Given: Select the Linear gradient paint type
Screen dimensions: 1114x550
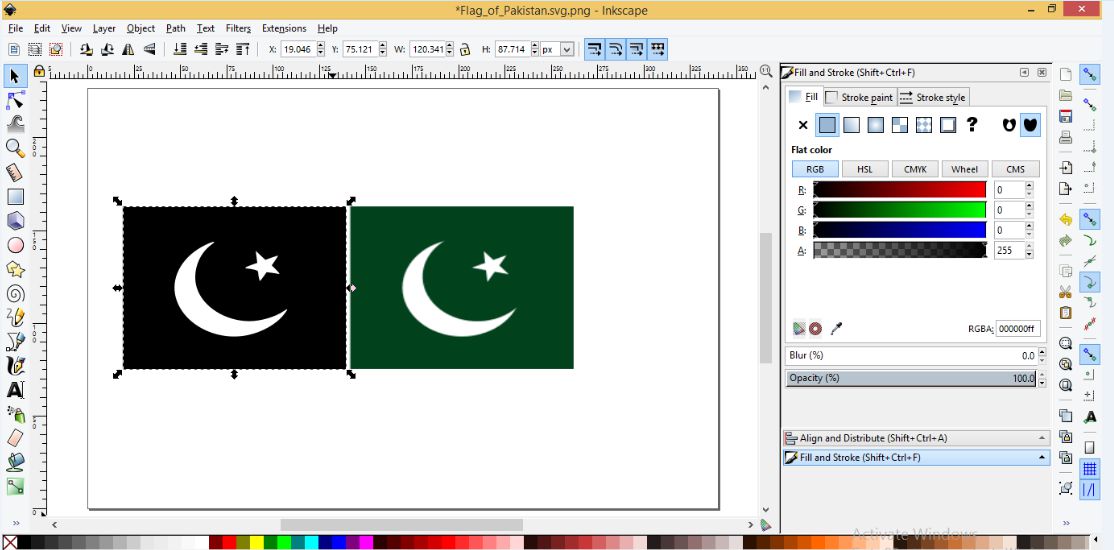Looking at the screenshot, I should coord(851,125).
